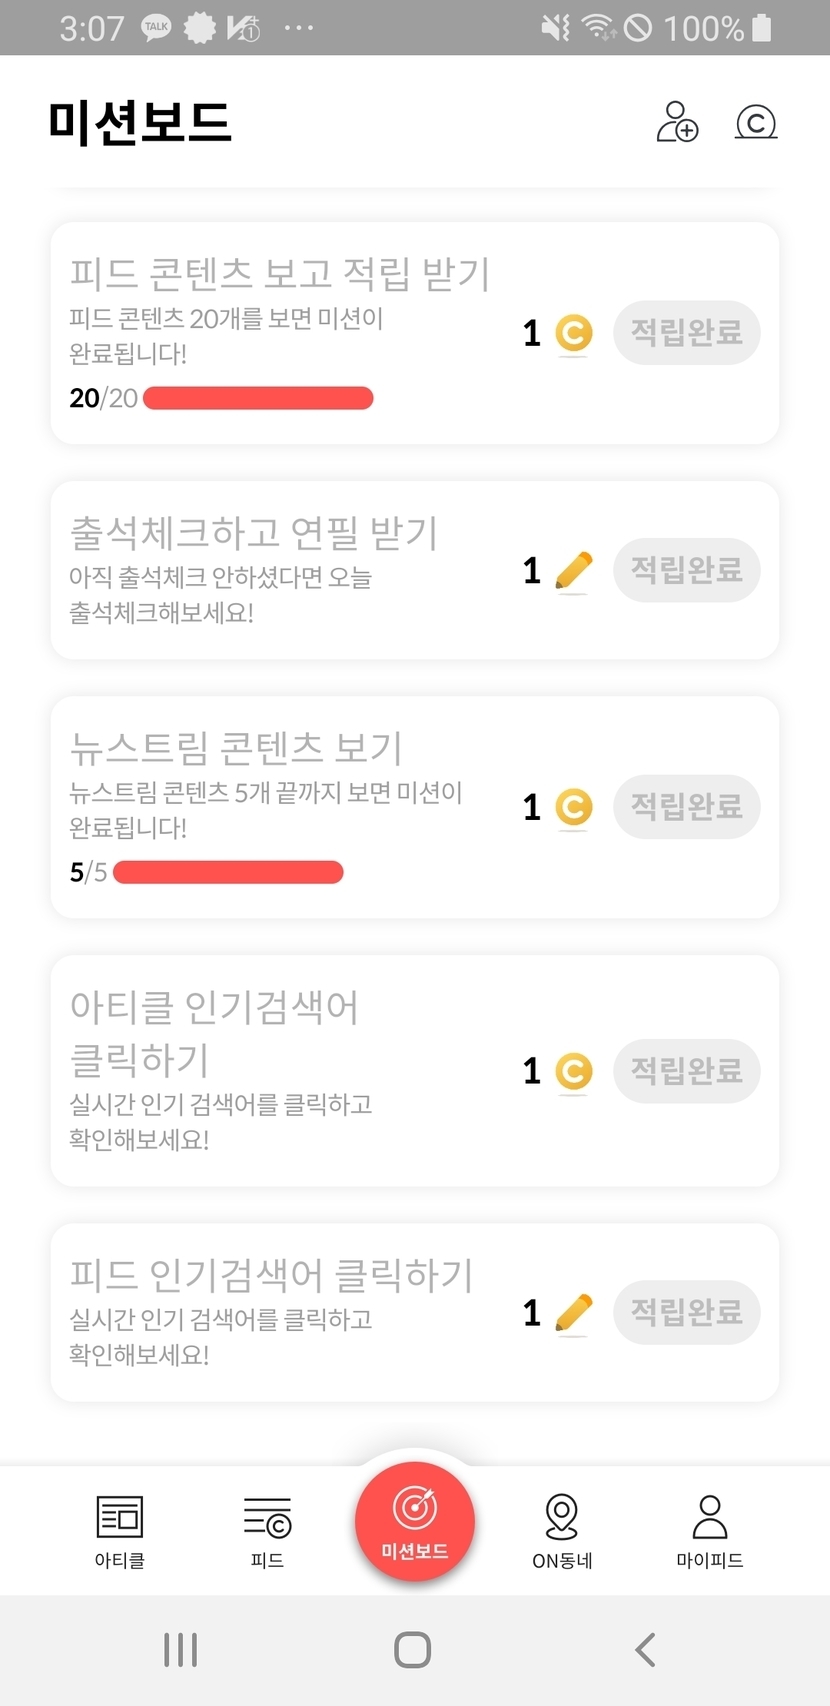Switch to the 피드 tab
The image size is (830, 1706).
coord(267,1530)
